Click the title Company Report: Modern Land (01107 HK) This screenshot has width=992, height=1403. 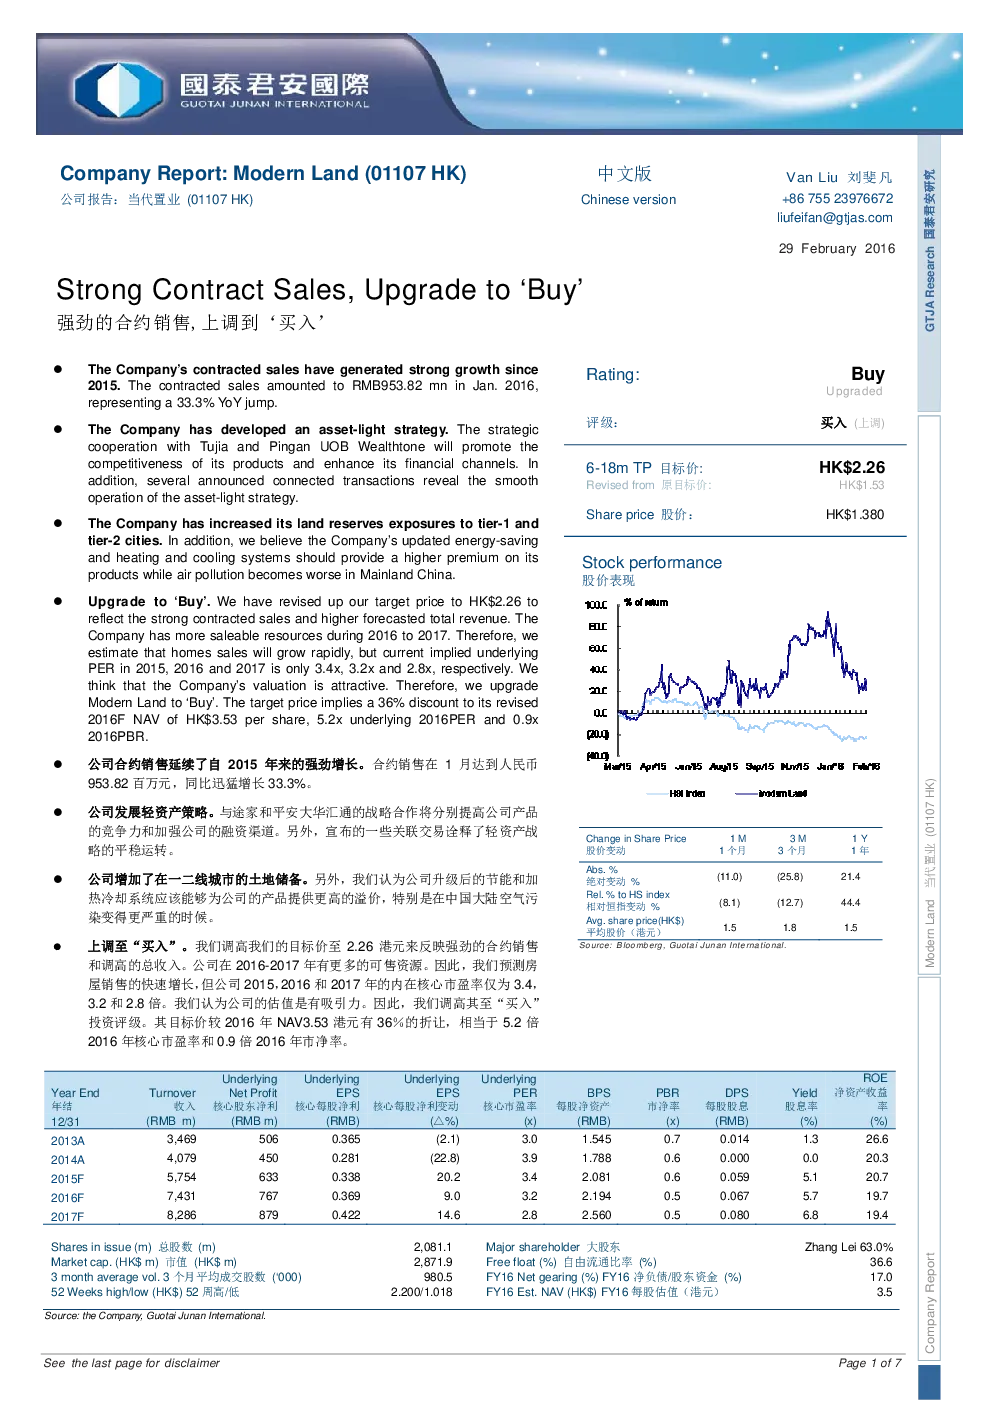[x=263, y=174]
